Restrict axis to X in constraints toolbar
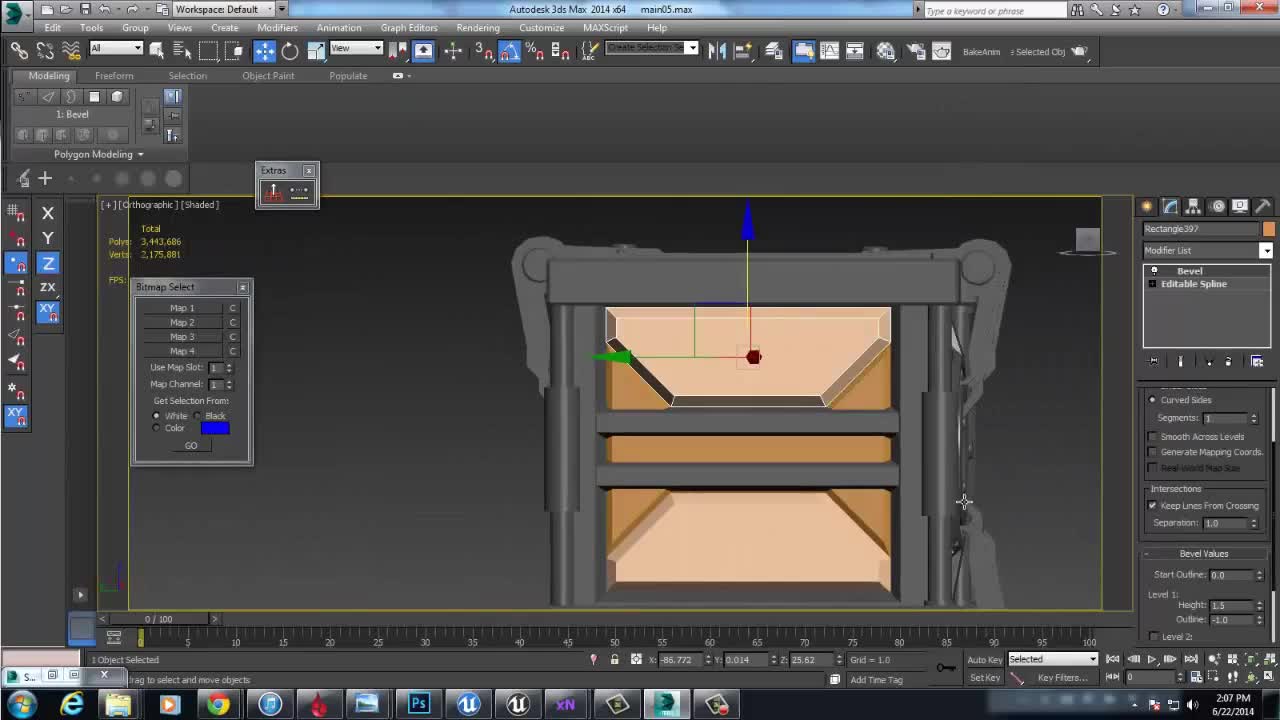Viewport: 1280px width, 720px height. coord(47,213)
